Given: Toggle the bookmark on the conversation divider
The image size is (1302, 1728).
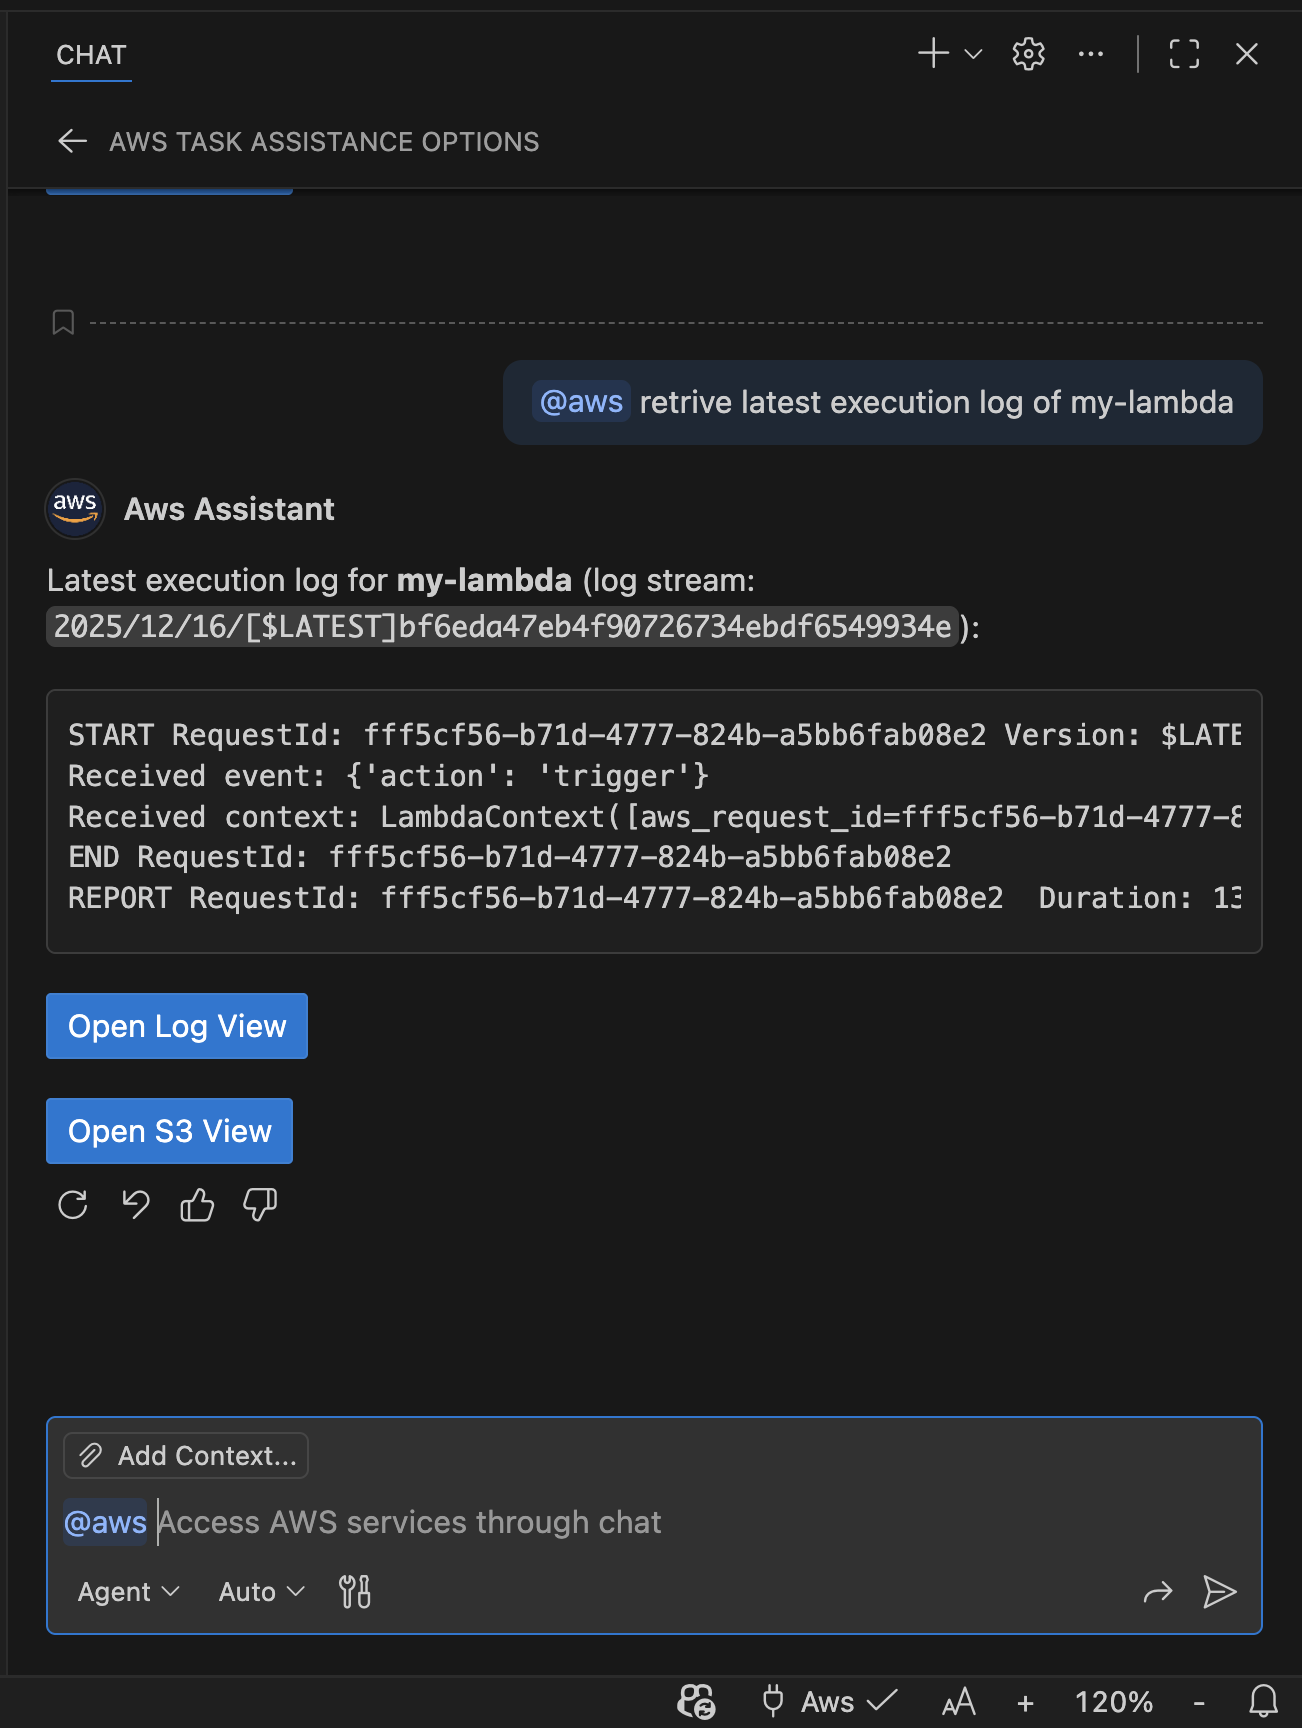Looking at the screenshot, I should [x=63, y=322].
